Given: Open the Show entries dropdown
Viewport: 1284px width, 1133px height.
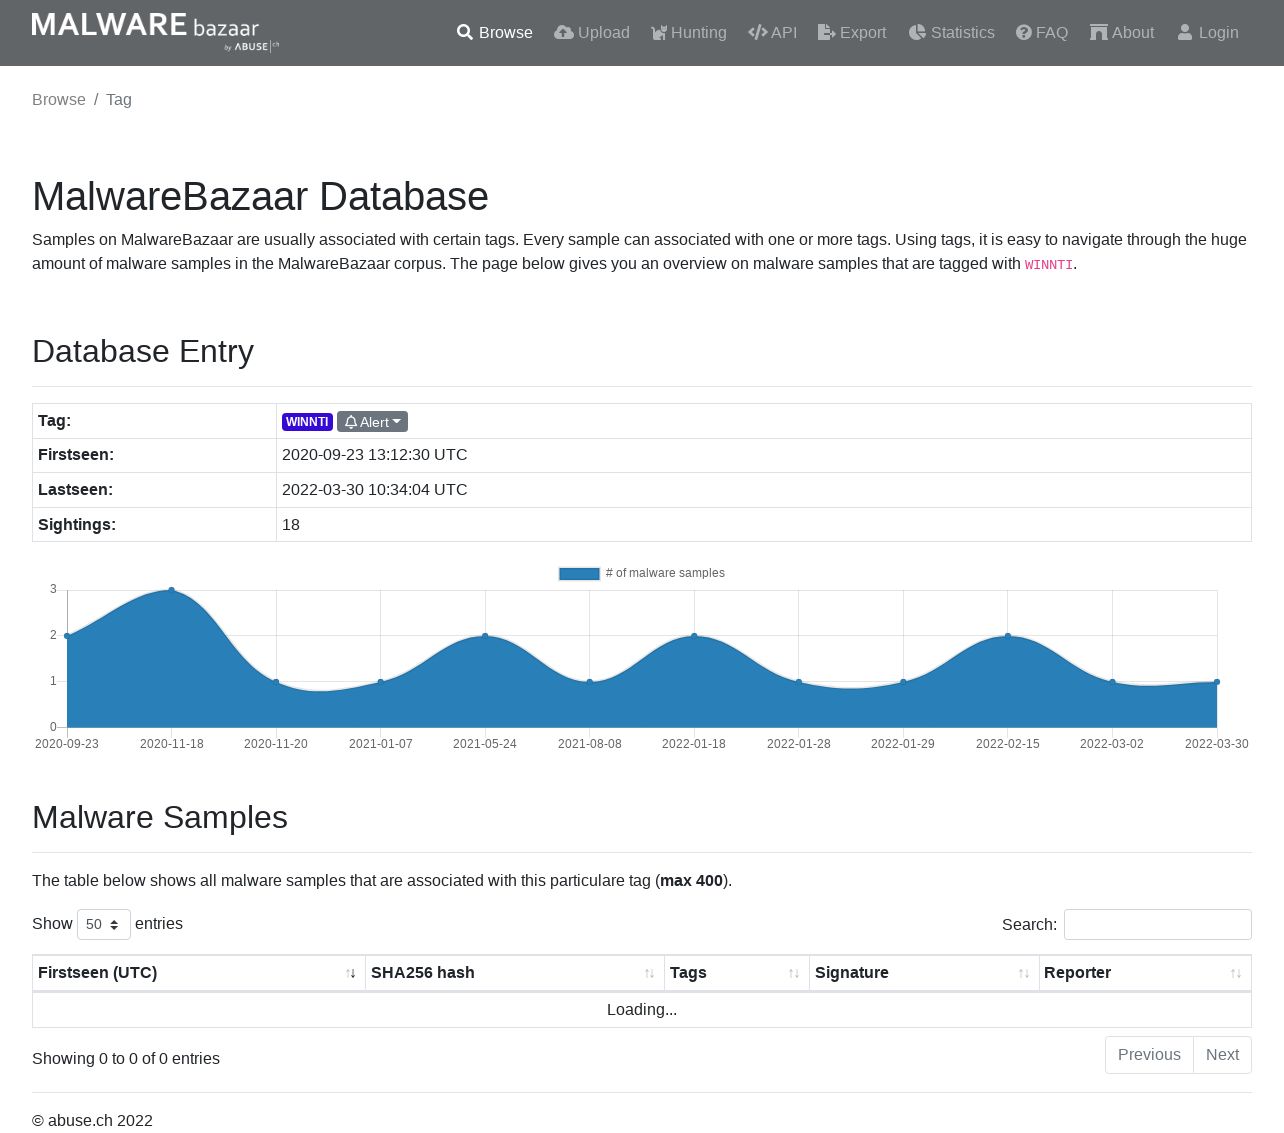Looking at the screenshot, I should point(104,924).
